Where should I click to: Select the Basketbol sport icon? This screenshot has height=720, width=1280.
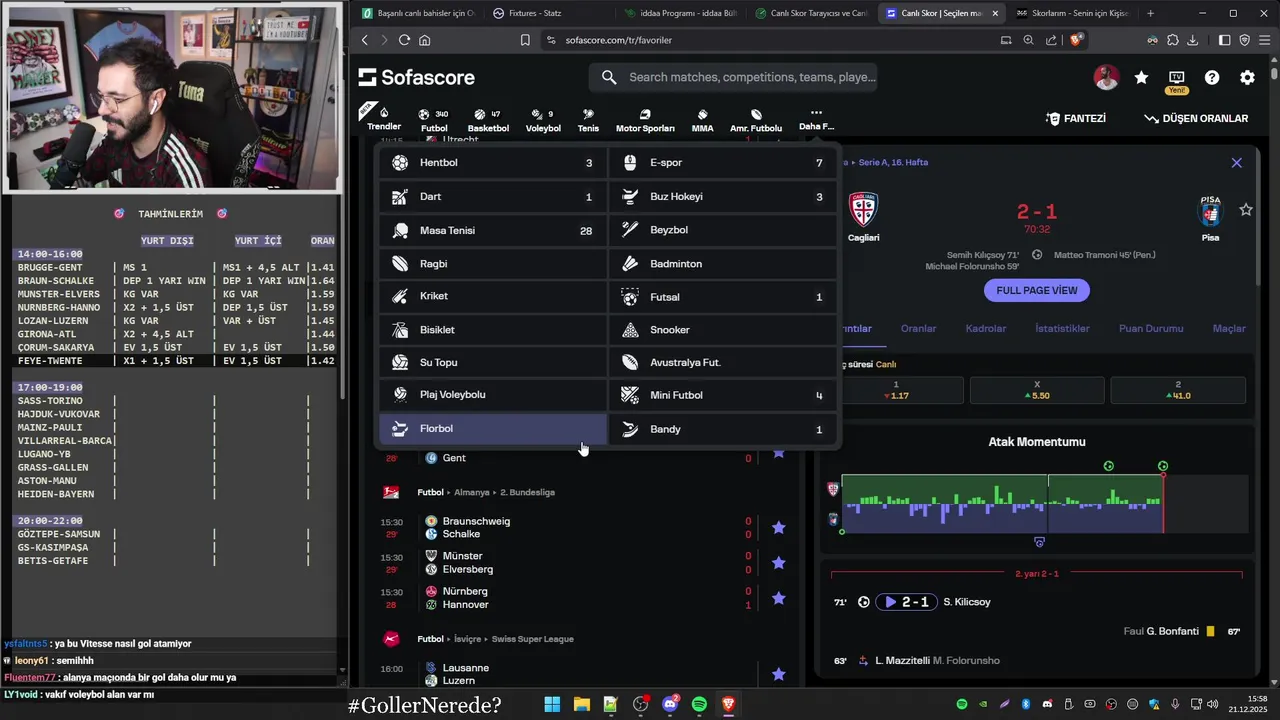click(x=488, y=120)
